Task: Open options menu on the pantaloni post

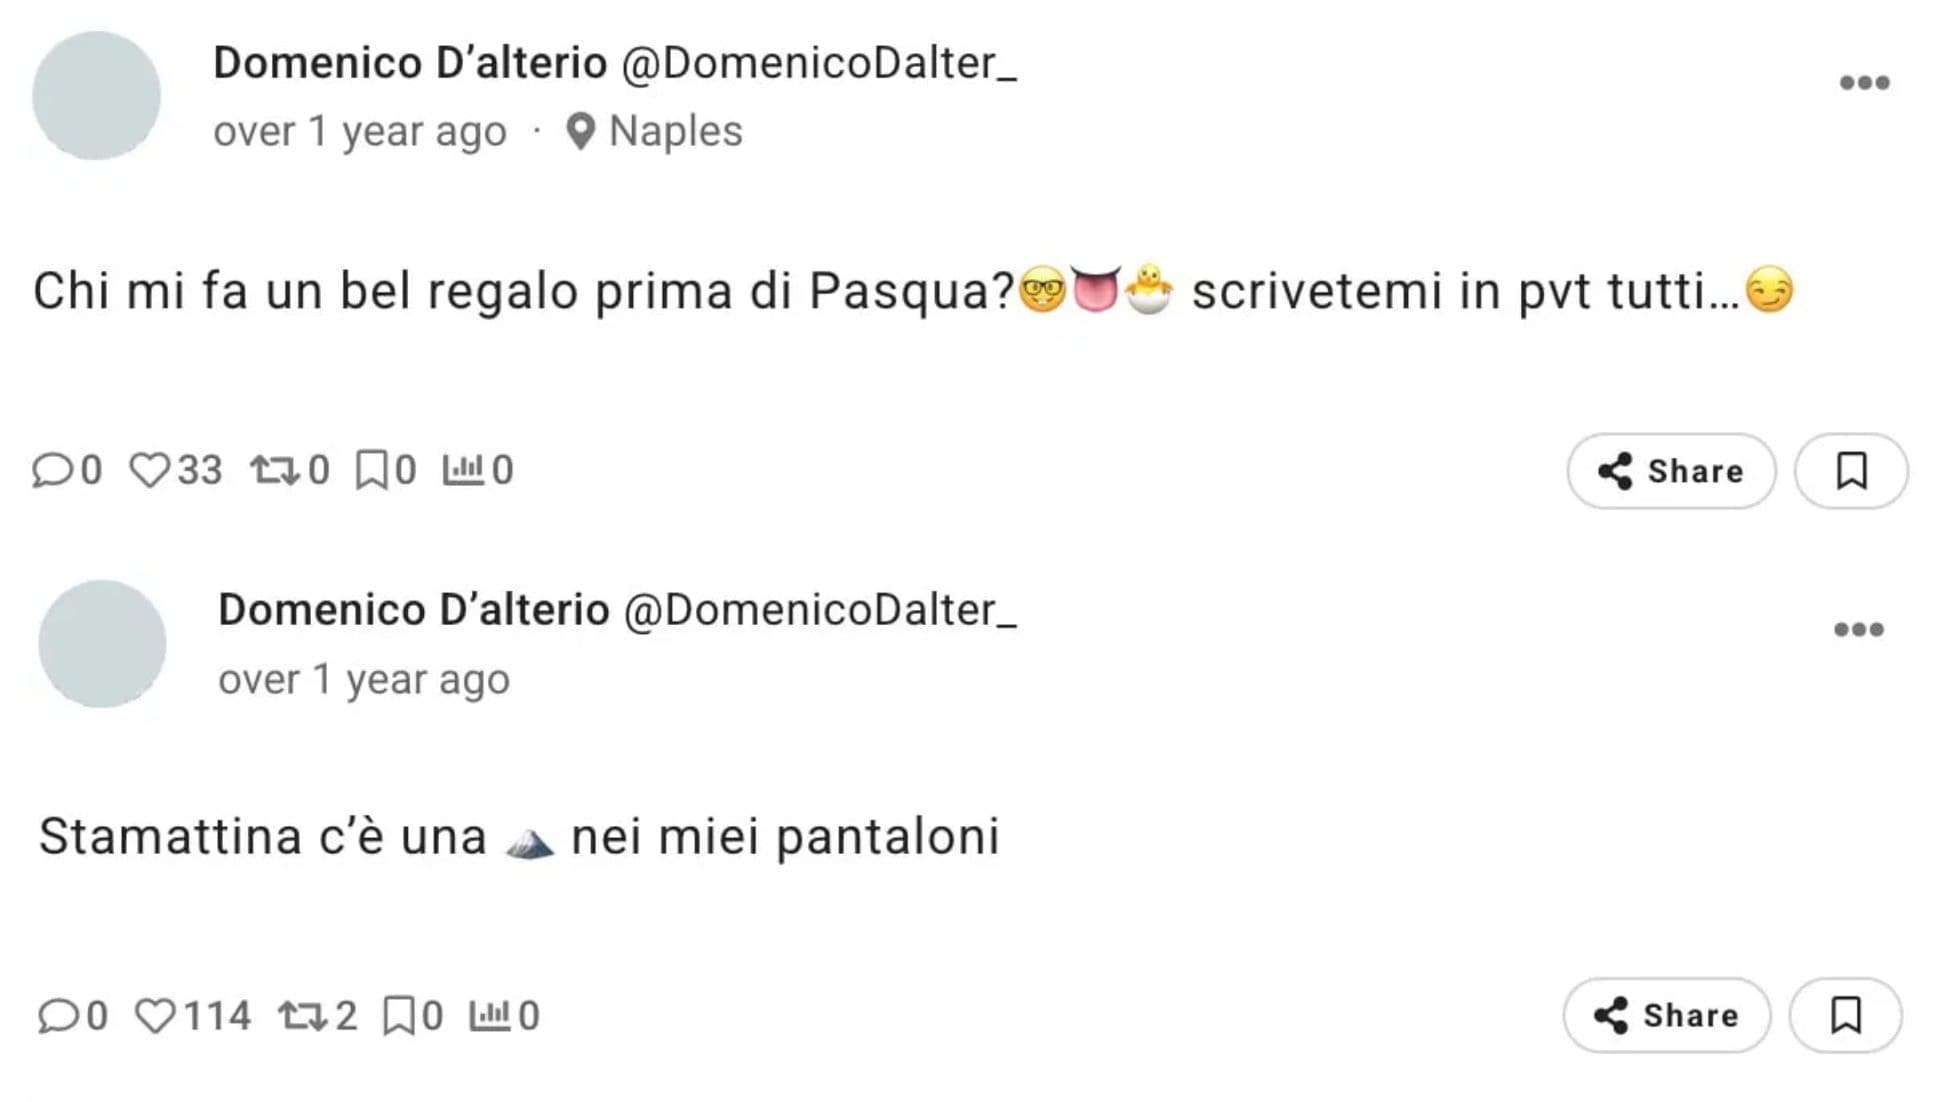Action: coord(1860,630)
